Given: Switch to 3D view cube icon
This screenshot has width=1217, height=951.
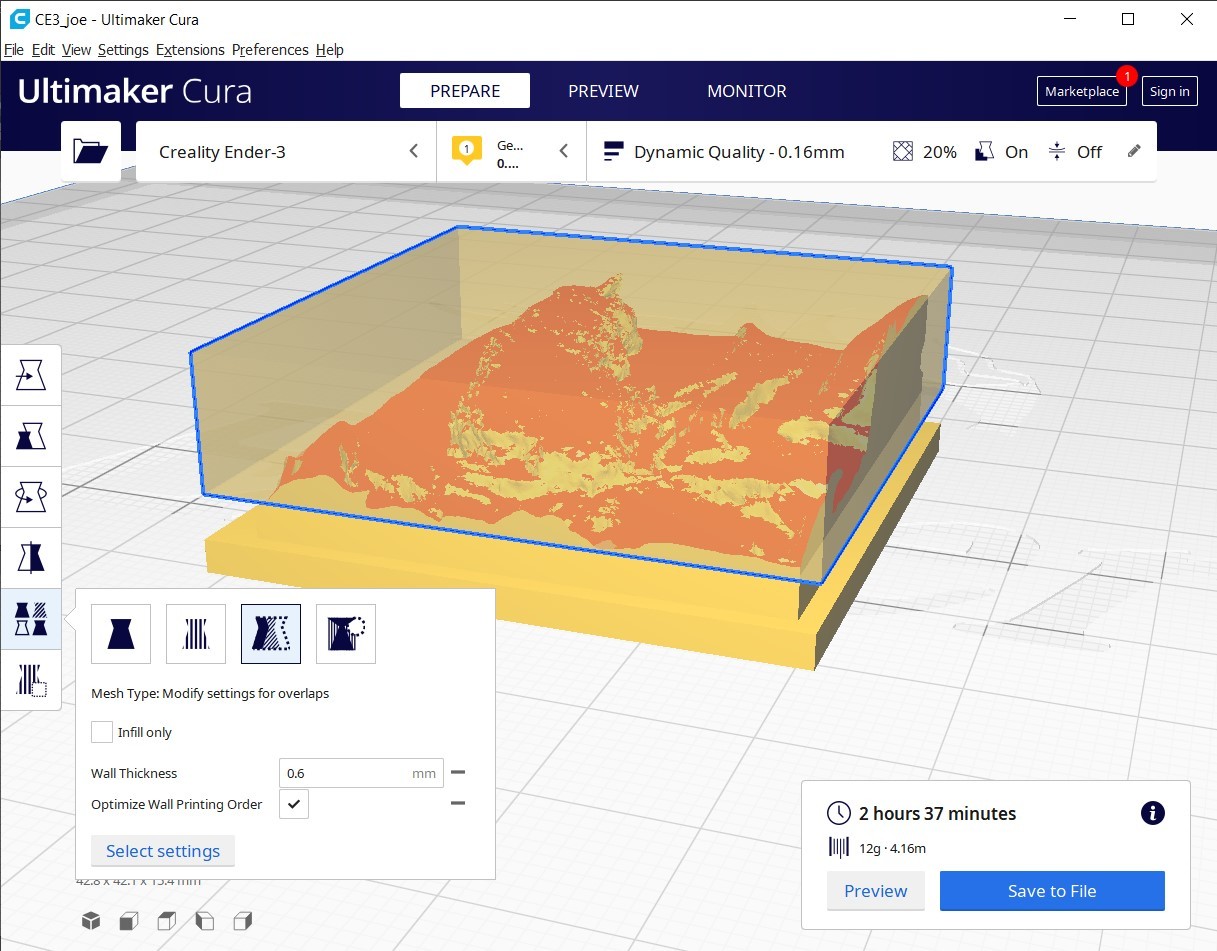Looking at the screenshot, I should (x=91, y=920).
